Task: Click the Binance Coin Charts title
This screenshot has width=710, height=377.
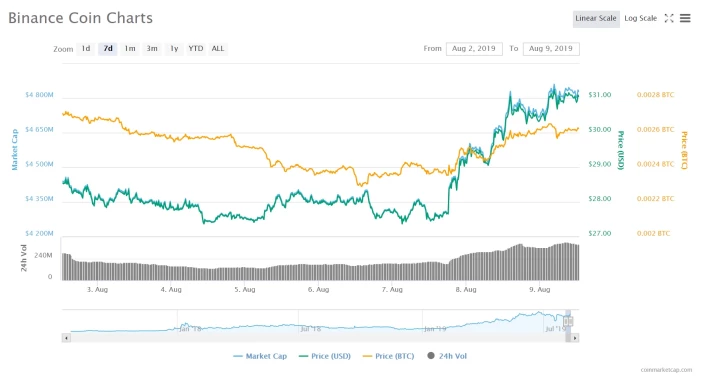Action: click(x=81, y=18)
